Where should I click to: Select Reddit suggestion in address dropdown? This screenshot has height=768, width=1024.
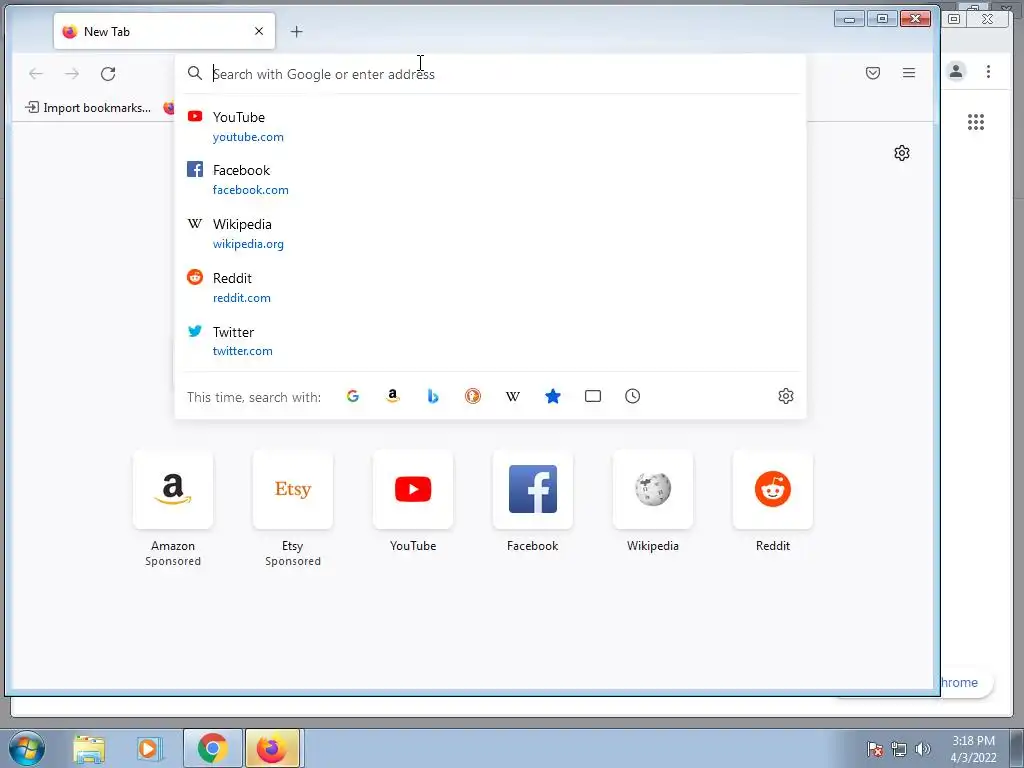coord(490,287)
